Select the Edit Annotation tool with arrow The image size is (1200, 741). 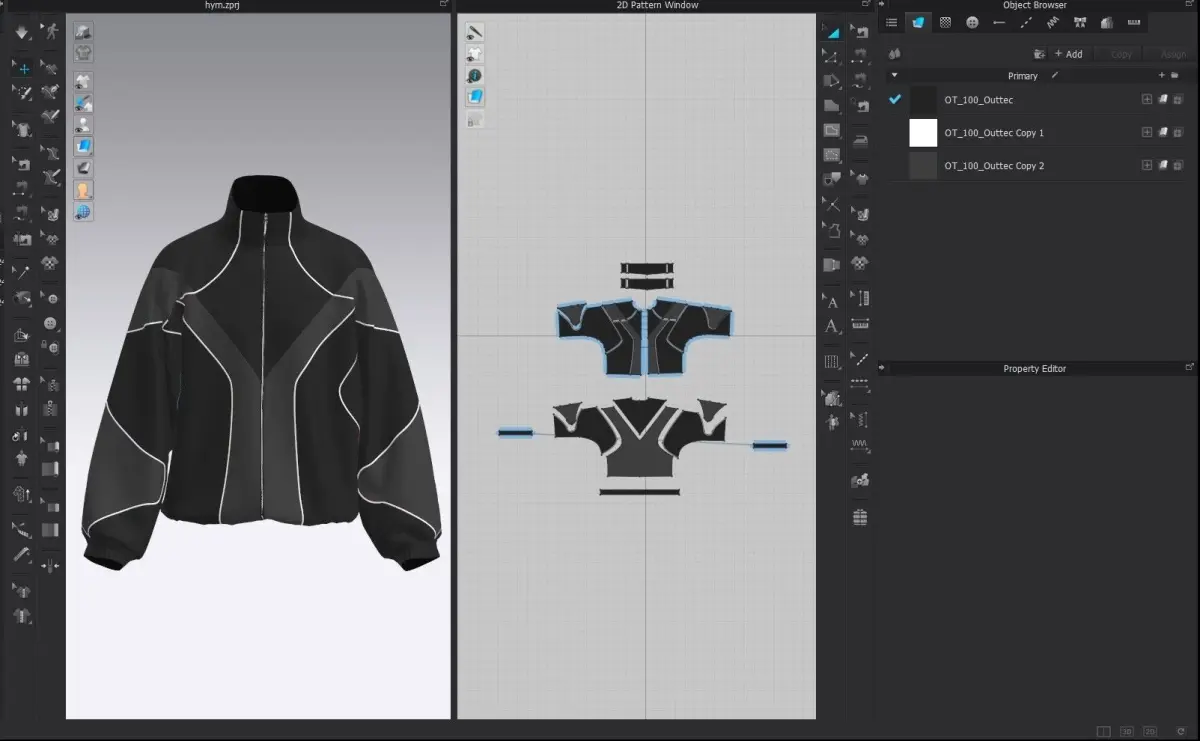pyautogui.click(x=832, y=301)
